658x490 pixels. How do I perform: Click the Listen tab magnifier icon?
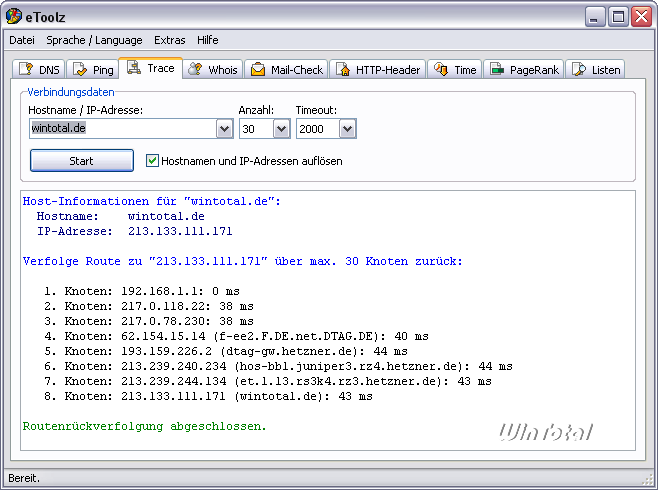pos(579,69)
